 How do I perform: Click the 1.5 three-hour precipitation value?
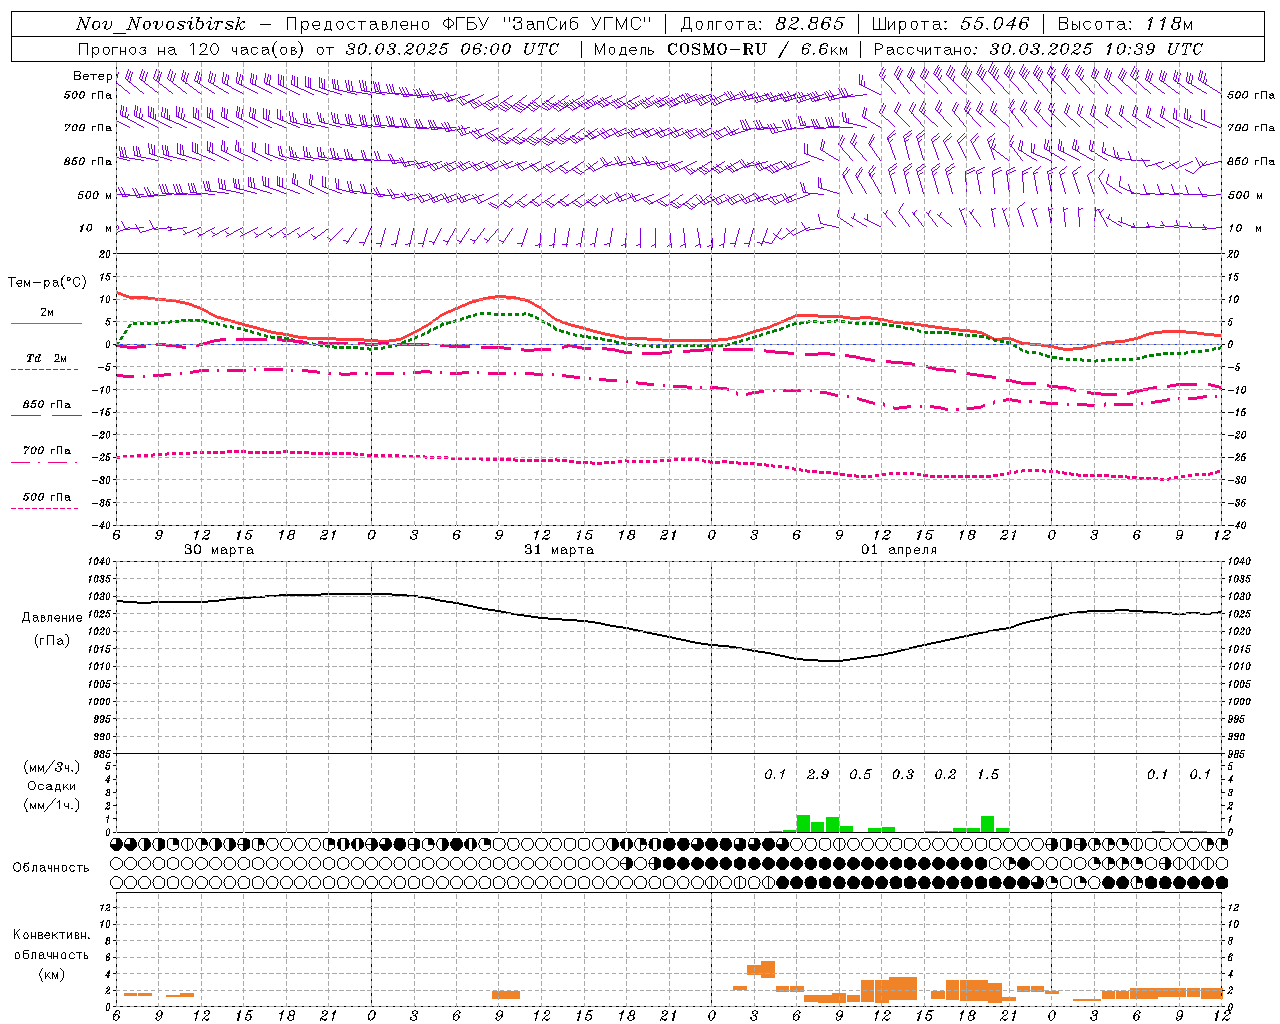pos(988,774)
